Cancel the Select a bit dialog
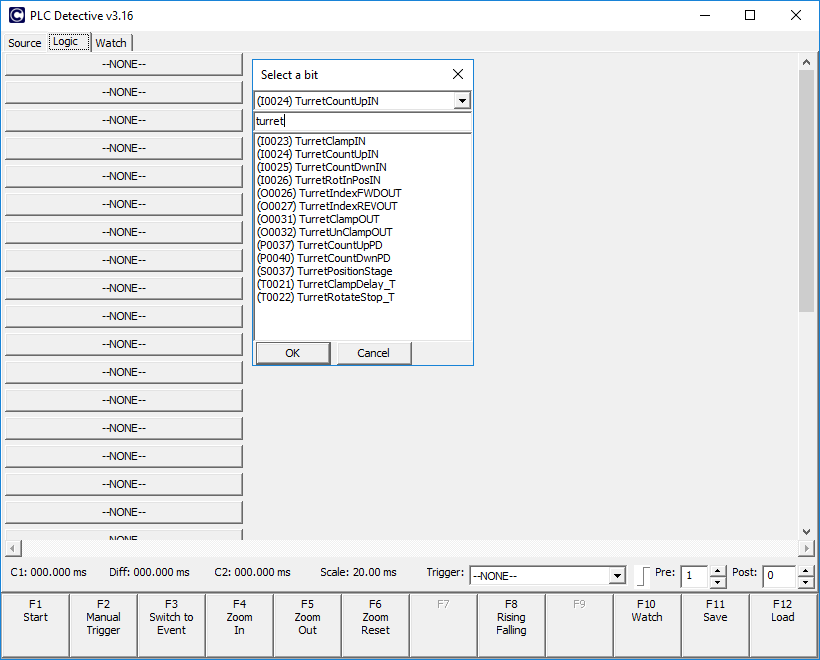 click(x=373, y=353)
